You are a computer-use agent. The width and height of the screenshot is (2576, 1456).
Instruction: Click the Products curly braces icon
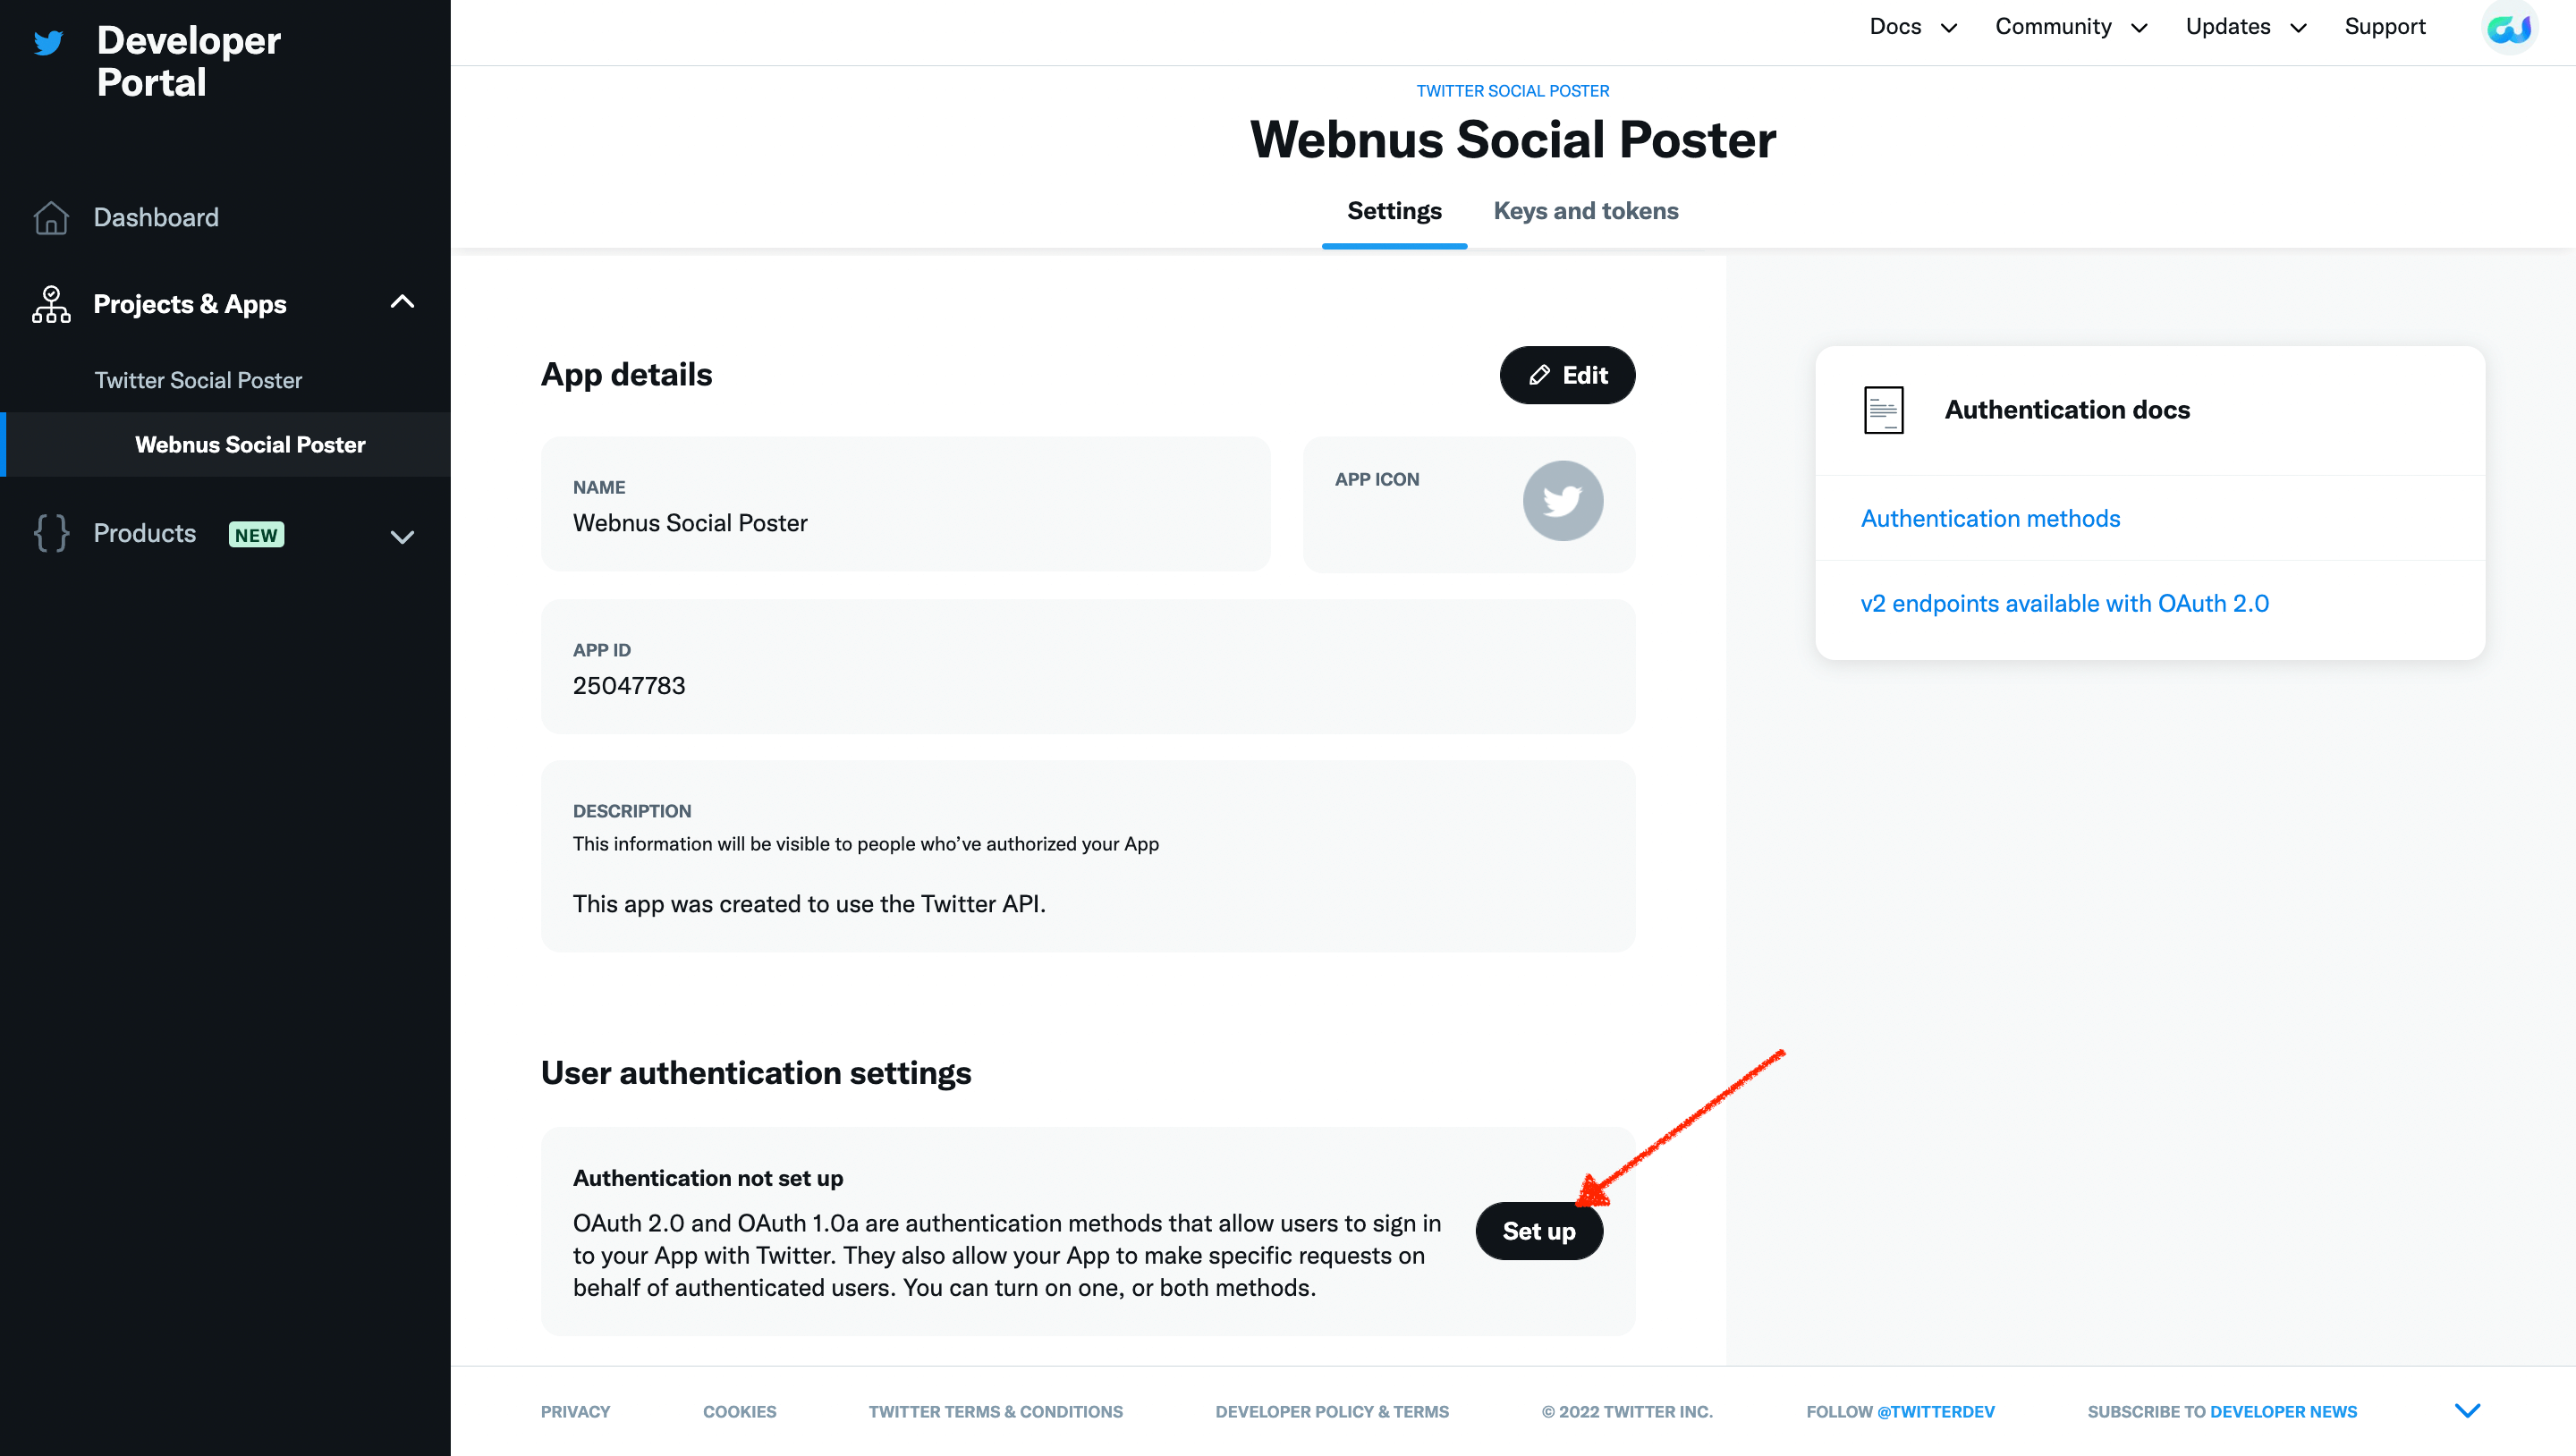point(51,533)
